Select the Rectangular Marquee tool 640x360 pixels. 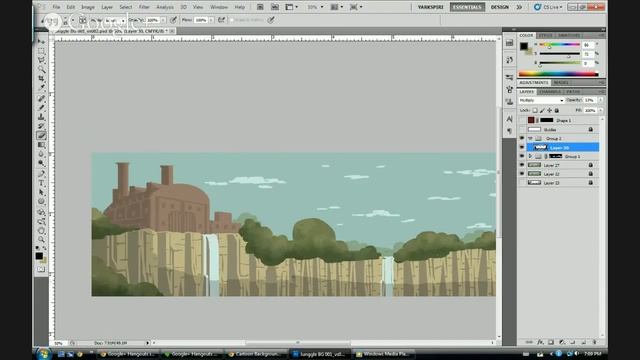[41, 51]
